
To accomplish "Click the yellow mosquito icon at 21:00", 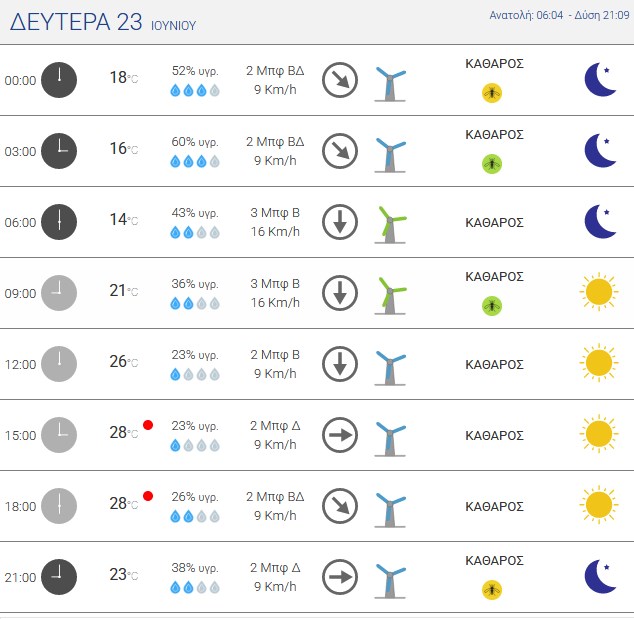I will click(492, 590).
